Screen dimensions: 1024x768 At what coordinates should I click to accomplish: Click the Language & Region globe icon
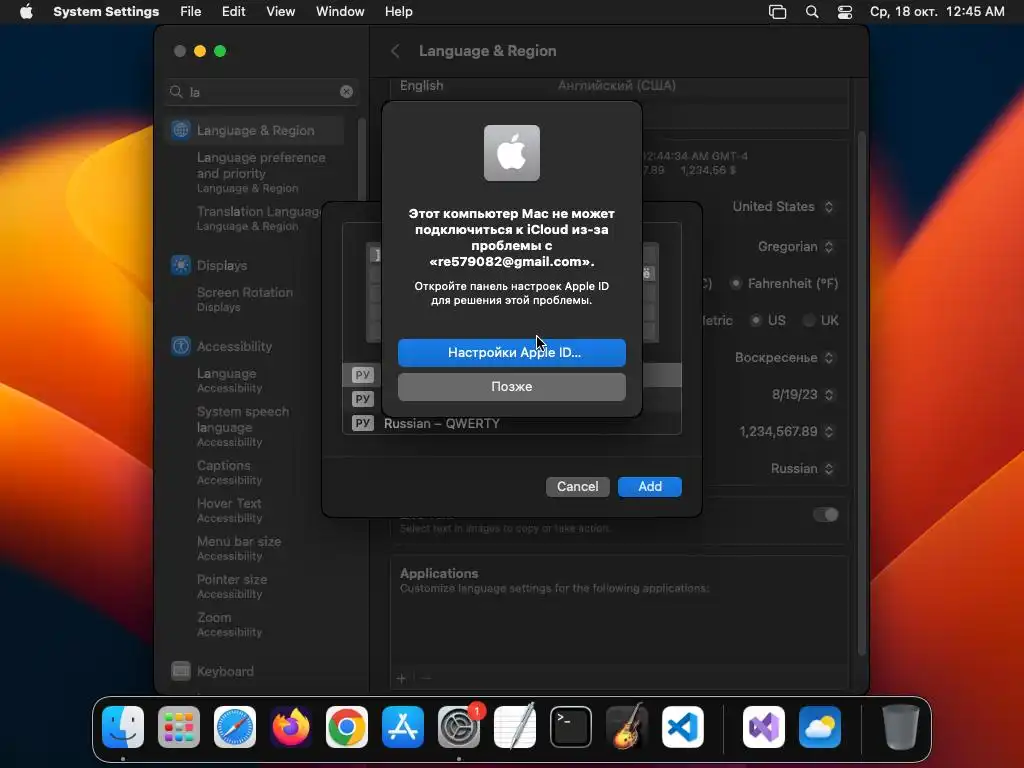click(181, 130)
